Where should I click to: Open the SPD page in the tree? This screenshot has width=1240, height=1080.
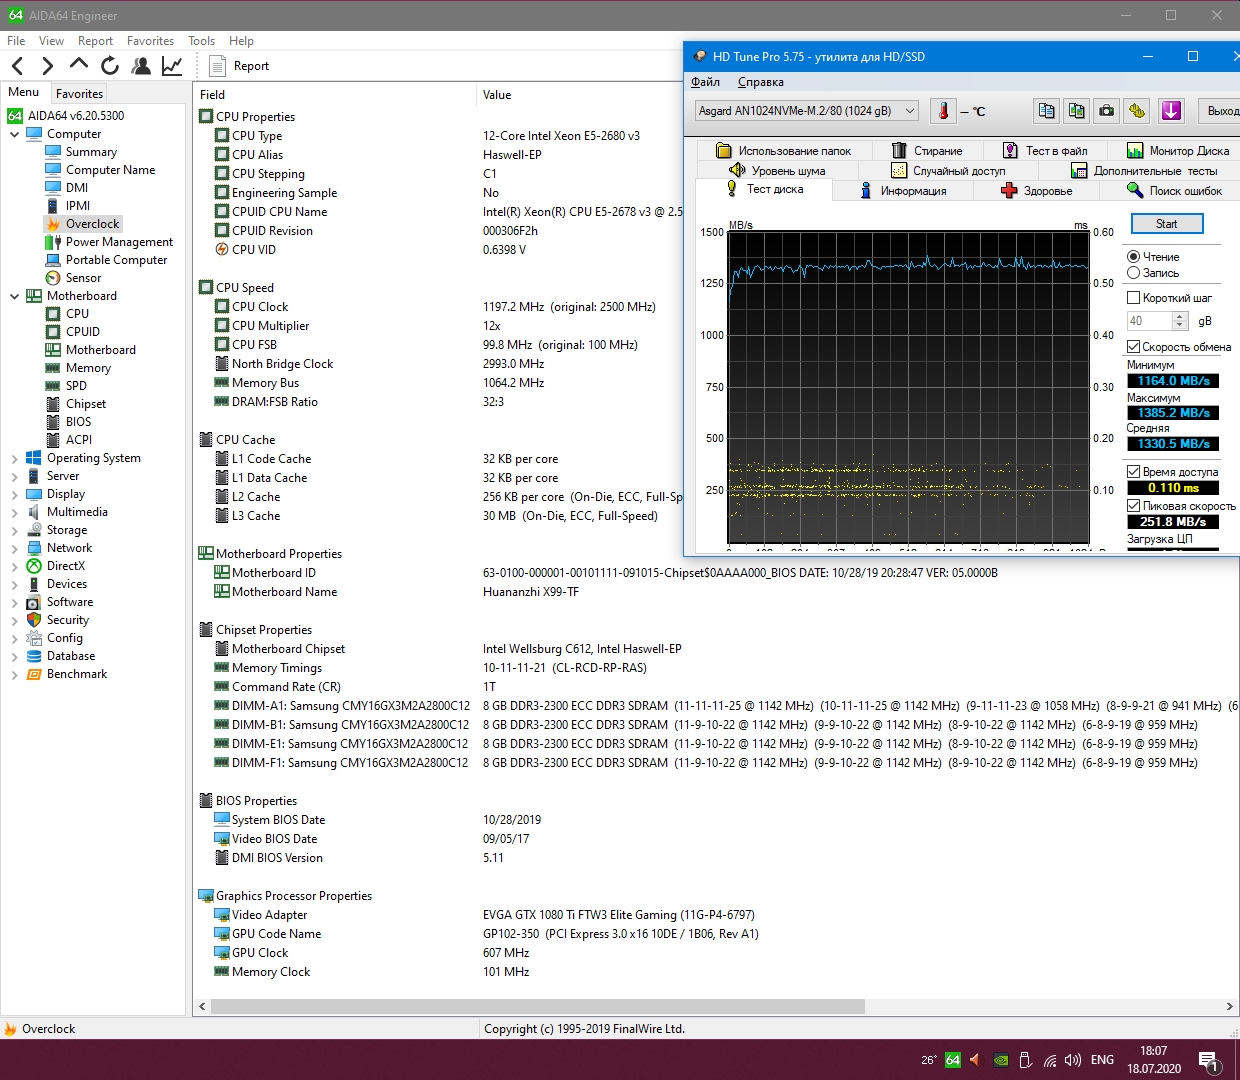pos(76,386)
